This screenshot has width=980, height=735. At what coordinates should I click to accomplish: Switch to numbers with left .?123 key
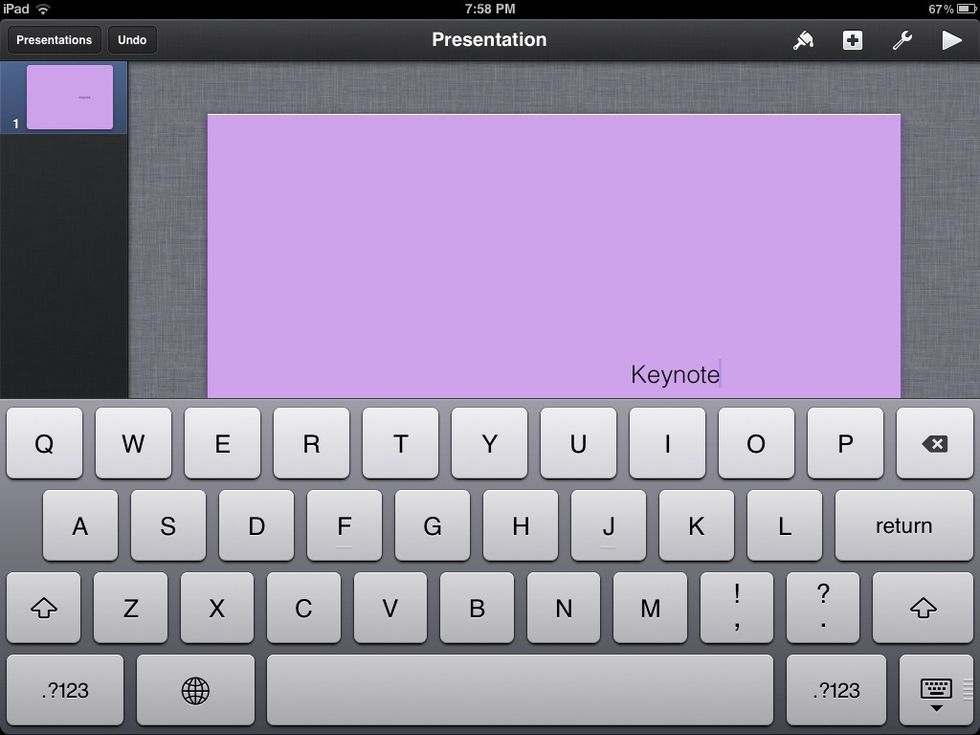point(65,690)
